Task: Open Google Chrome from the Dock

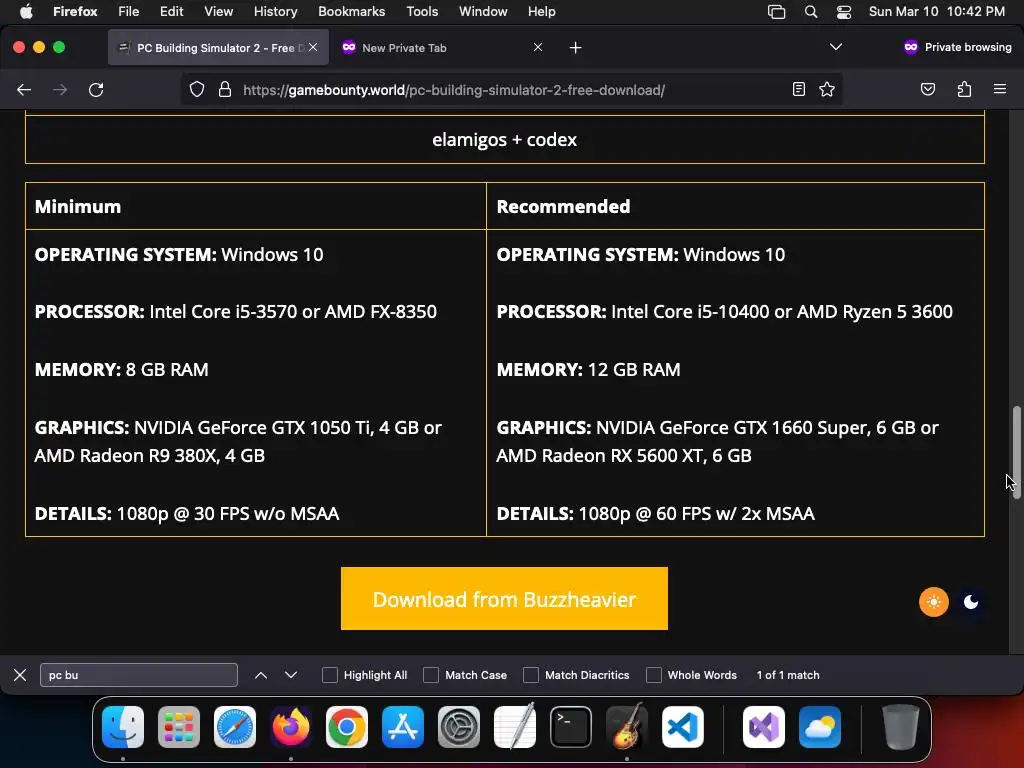Action: point(347,726)
